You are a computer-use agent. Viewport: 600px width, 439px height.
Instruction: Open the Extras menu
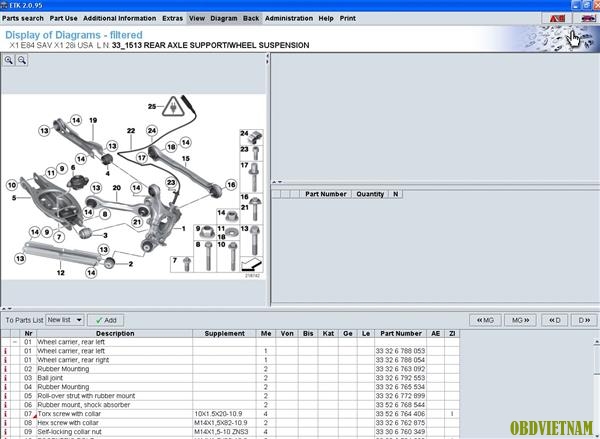tap(173, 18)
